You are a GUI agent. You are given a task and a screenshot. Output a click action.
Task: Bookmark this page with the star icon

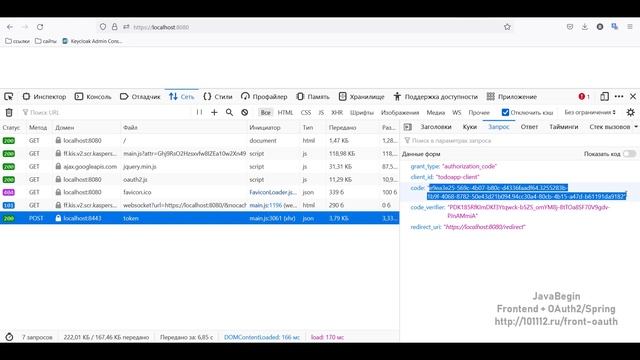507,27
